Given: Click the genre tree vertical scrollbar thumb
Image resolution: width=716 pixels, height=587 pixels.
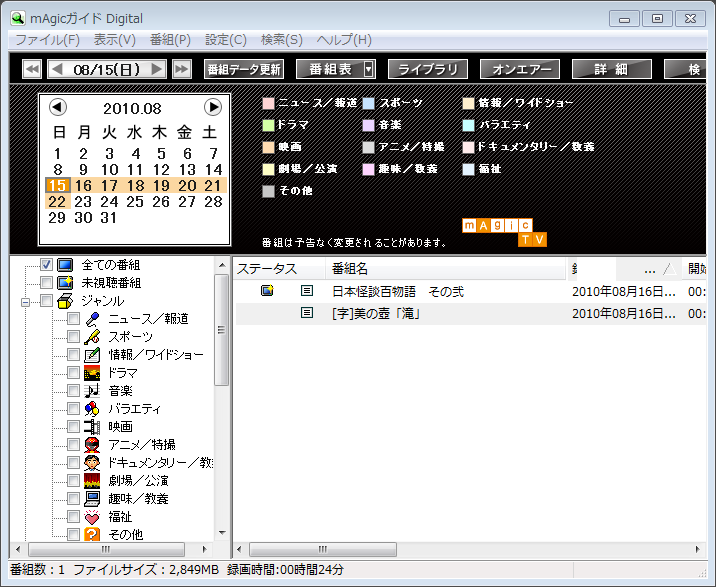Looking at the screenshot, I should 221,330.
